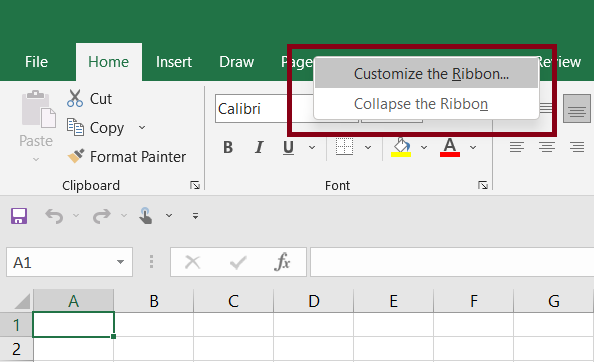The width and height of the screenshot is (594, 362).
Task: Open Font Color dropdown arrow
Action: pyautogui.click(x=473, y=147)
